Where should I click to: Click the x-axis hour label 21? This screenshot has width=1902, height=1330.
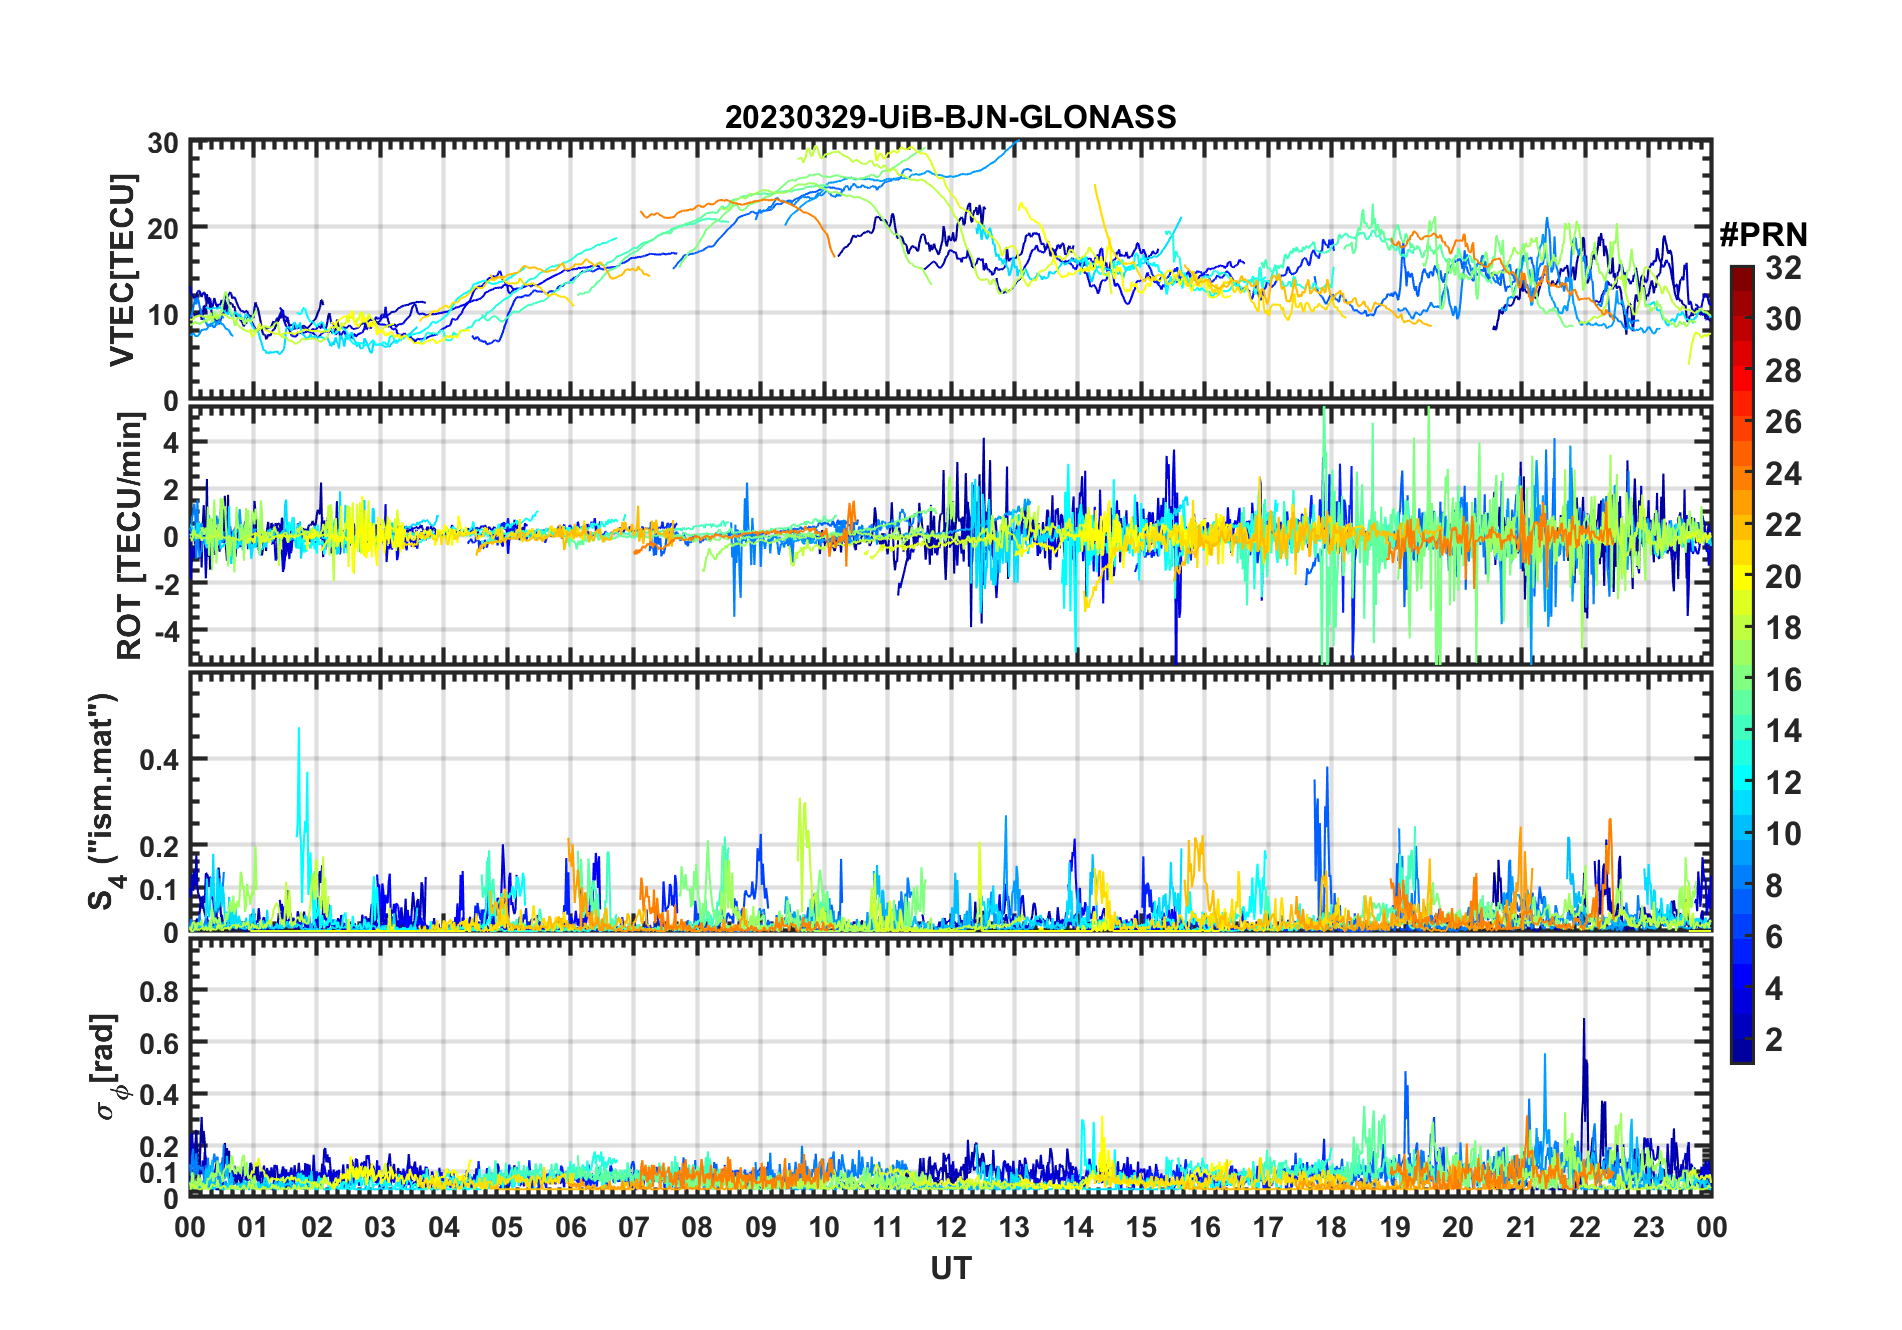coord(1521,1227)
